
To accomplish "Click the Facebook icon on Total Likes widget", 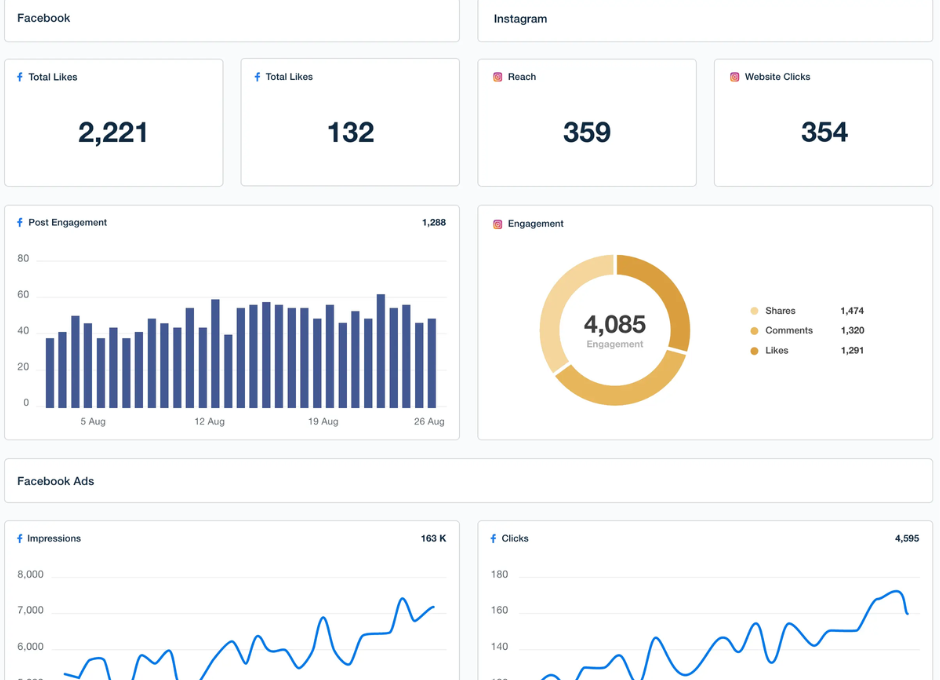I will click(20, 76).
